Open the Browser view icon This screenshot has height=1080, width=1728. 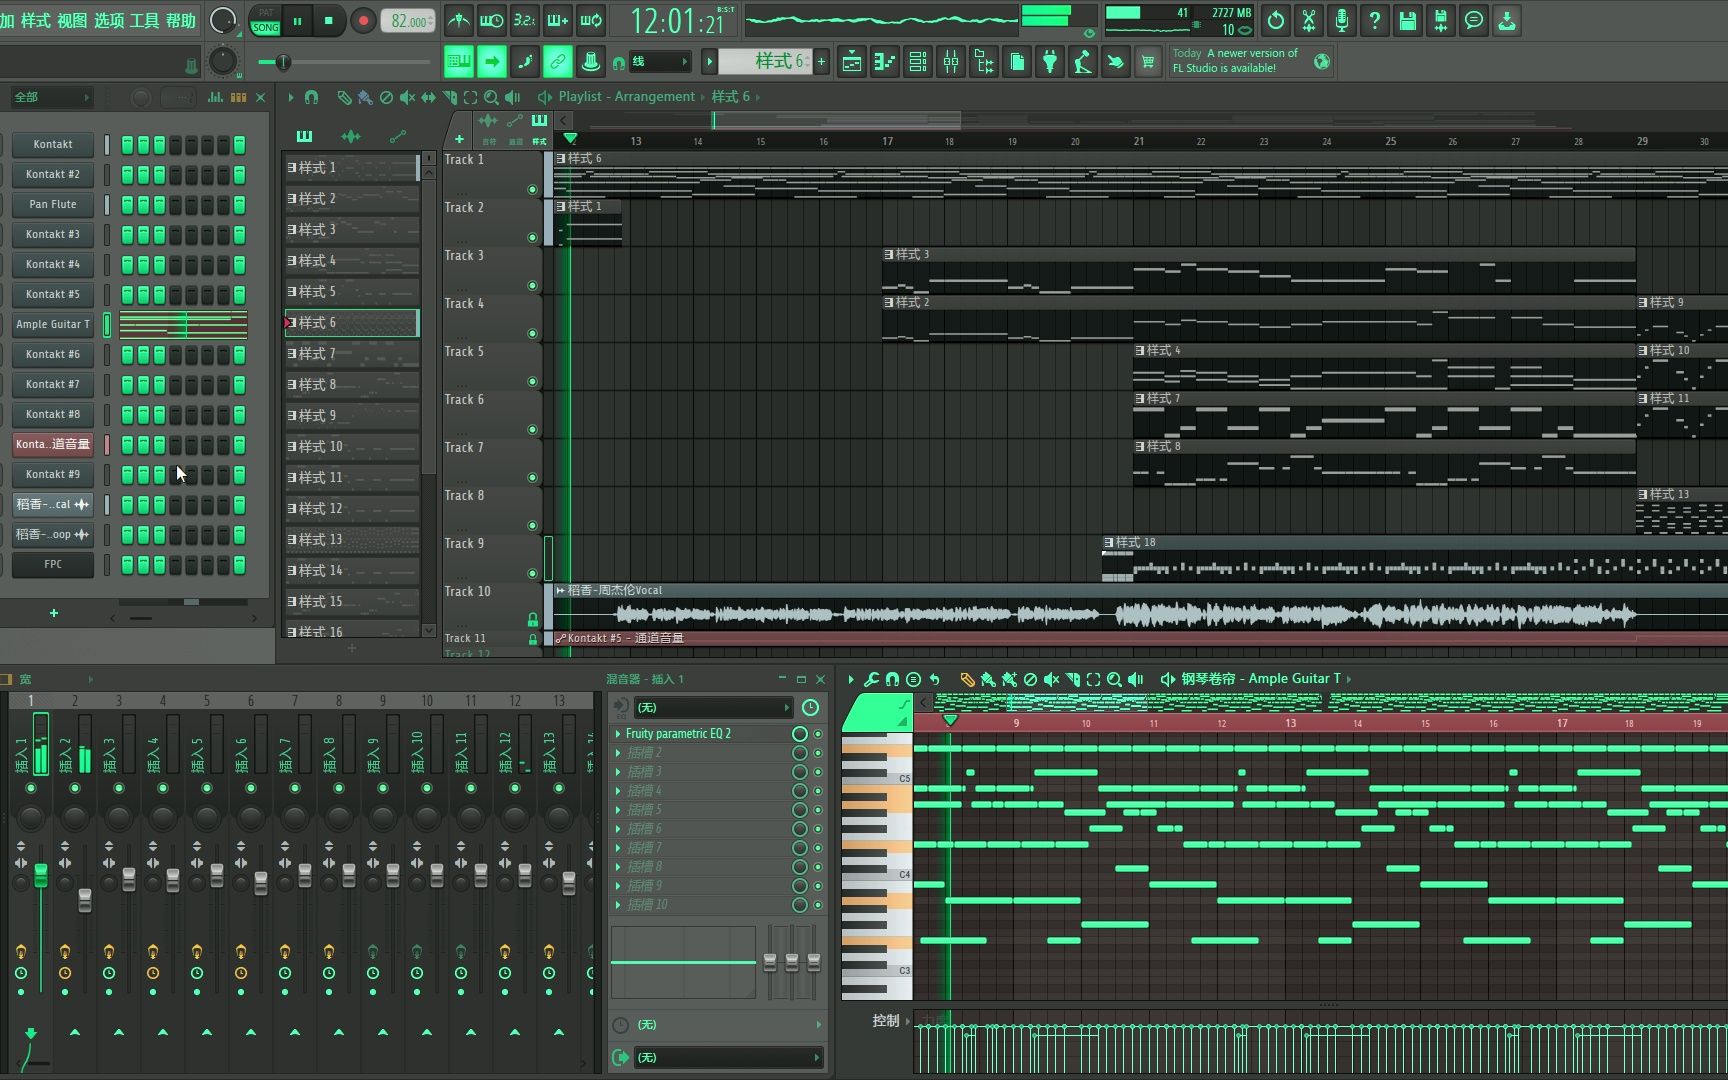click(x=984, y=62)
